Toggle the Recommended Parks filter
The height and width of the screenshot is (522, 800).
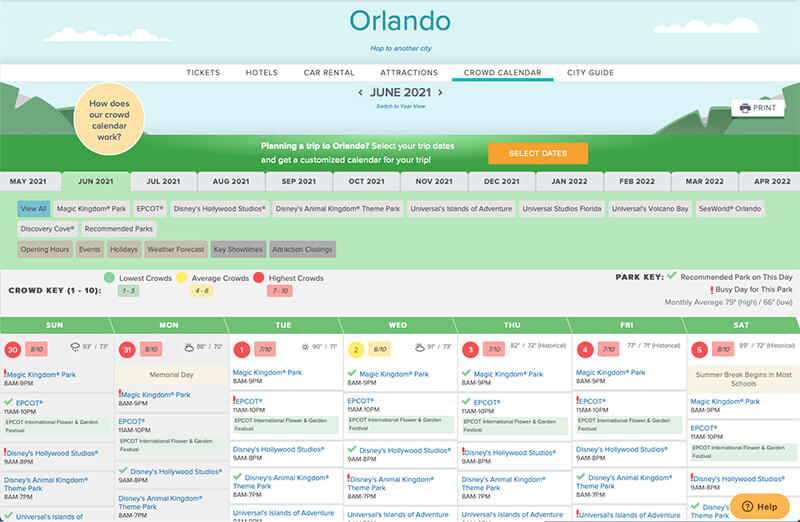pyautogui.click(x=118, y=229)
